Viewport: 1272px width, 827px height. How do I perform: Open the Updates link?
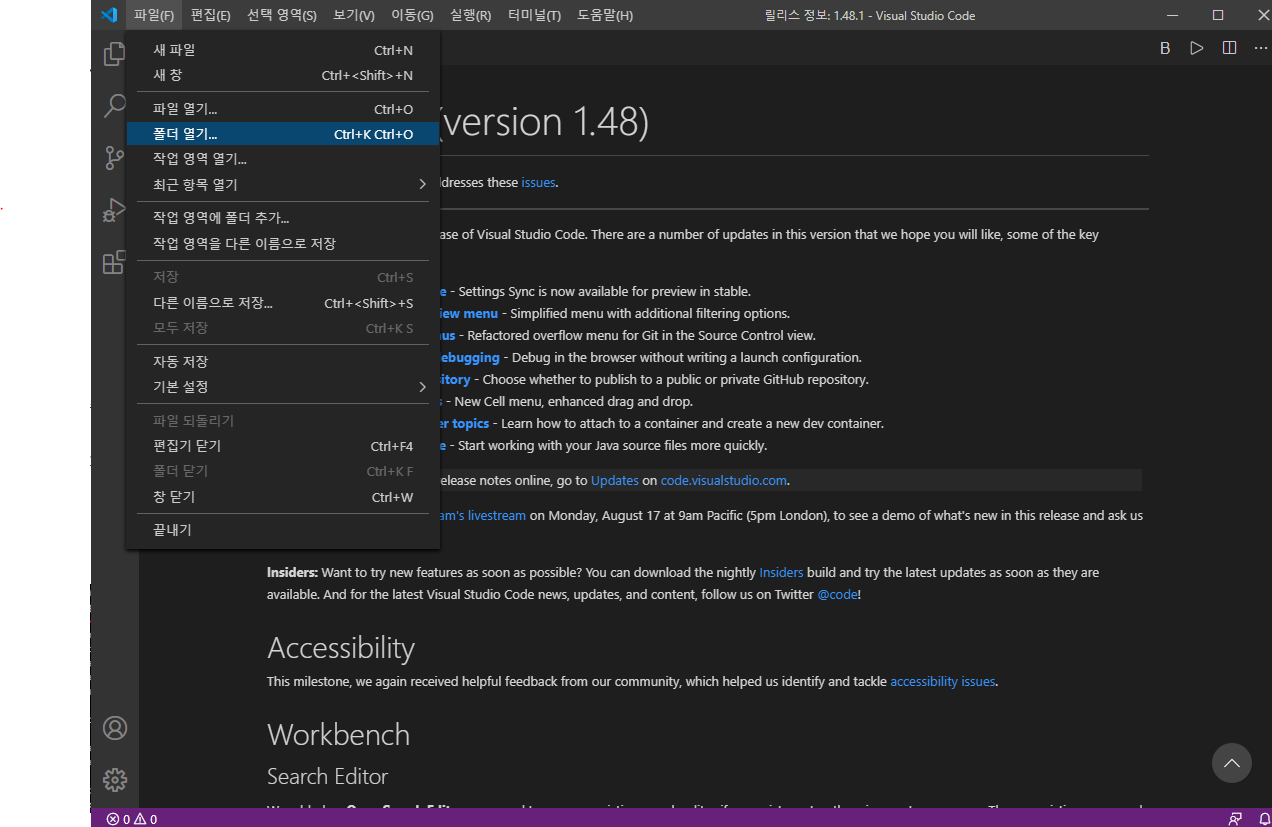click(615, 481)
